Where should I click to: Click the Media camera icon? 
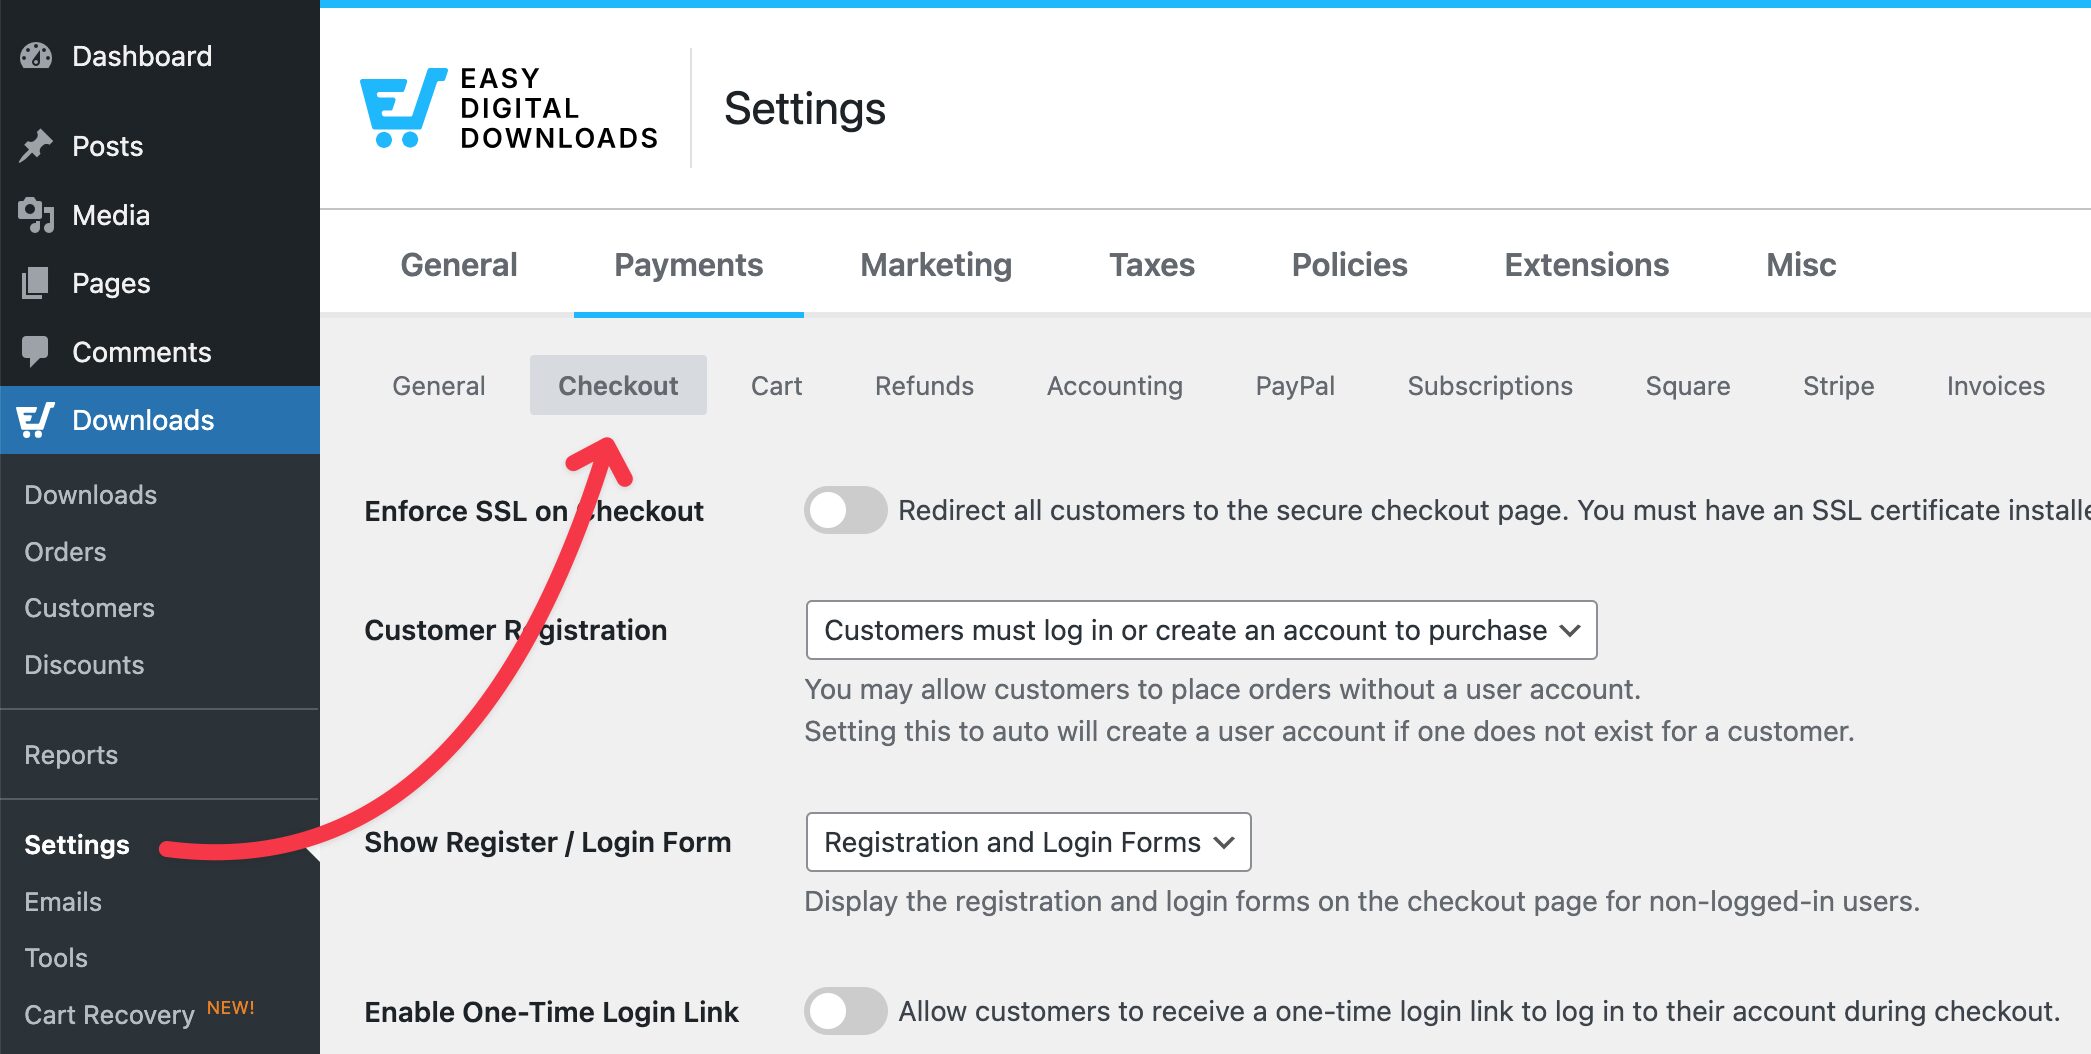pos(36,215)
